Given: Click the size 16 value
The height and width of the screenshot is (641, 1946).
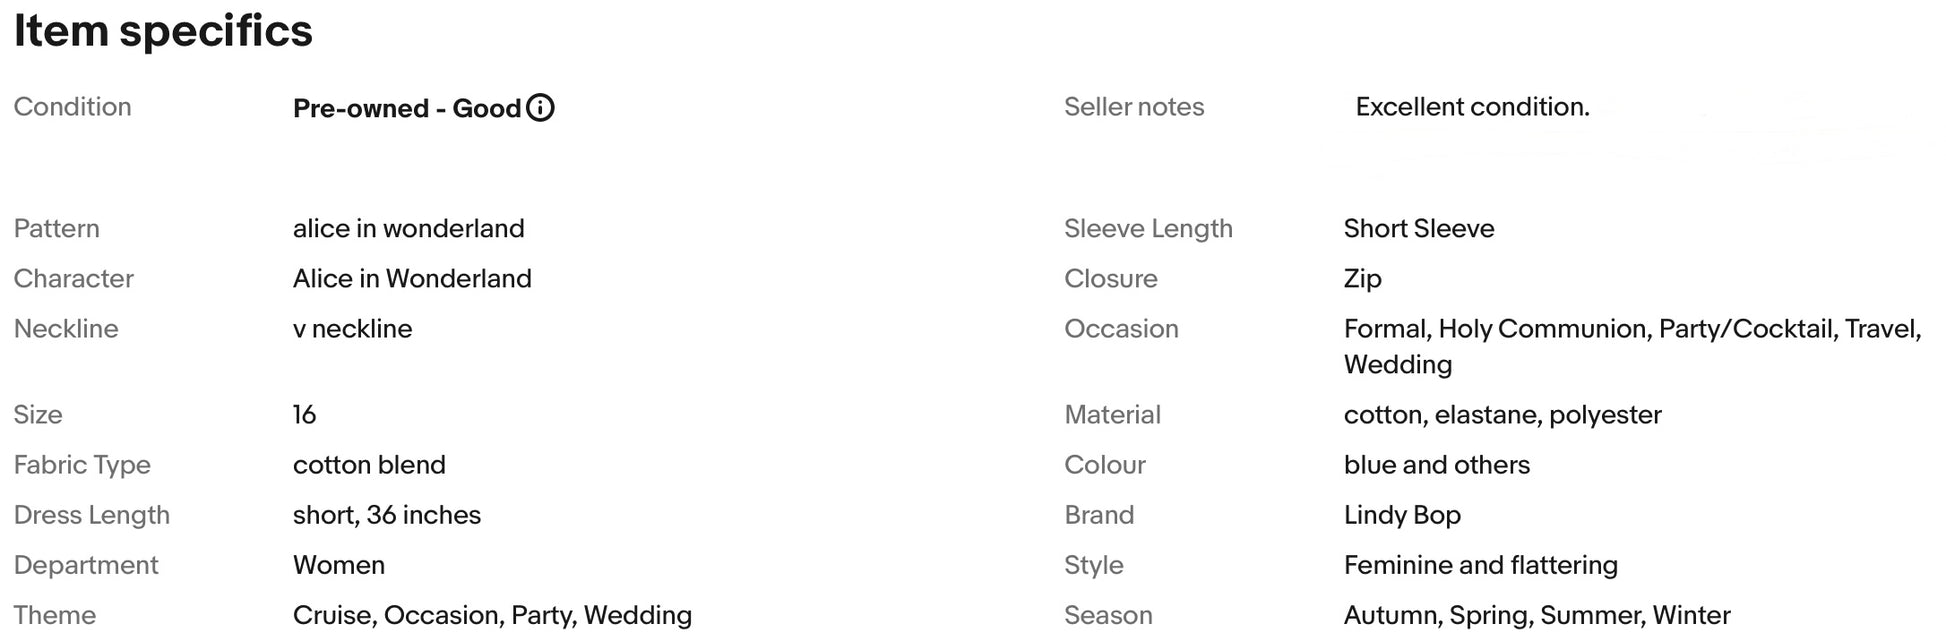Looking at the screenshot, I should click(x=304, y=415).
